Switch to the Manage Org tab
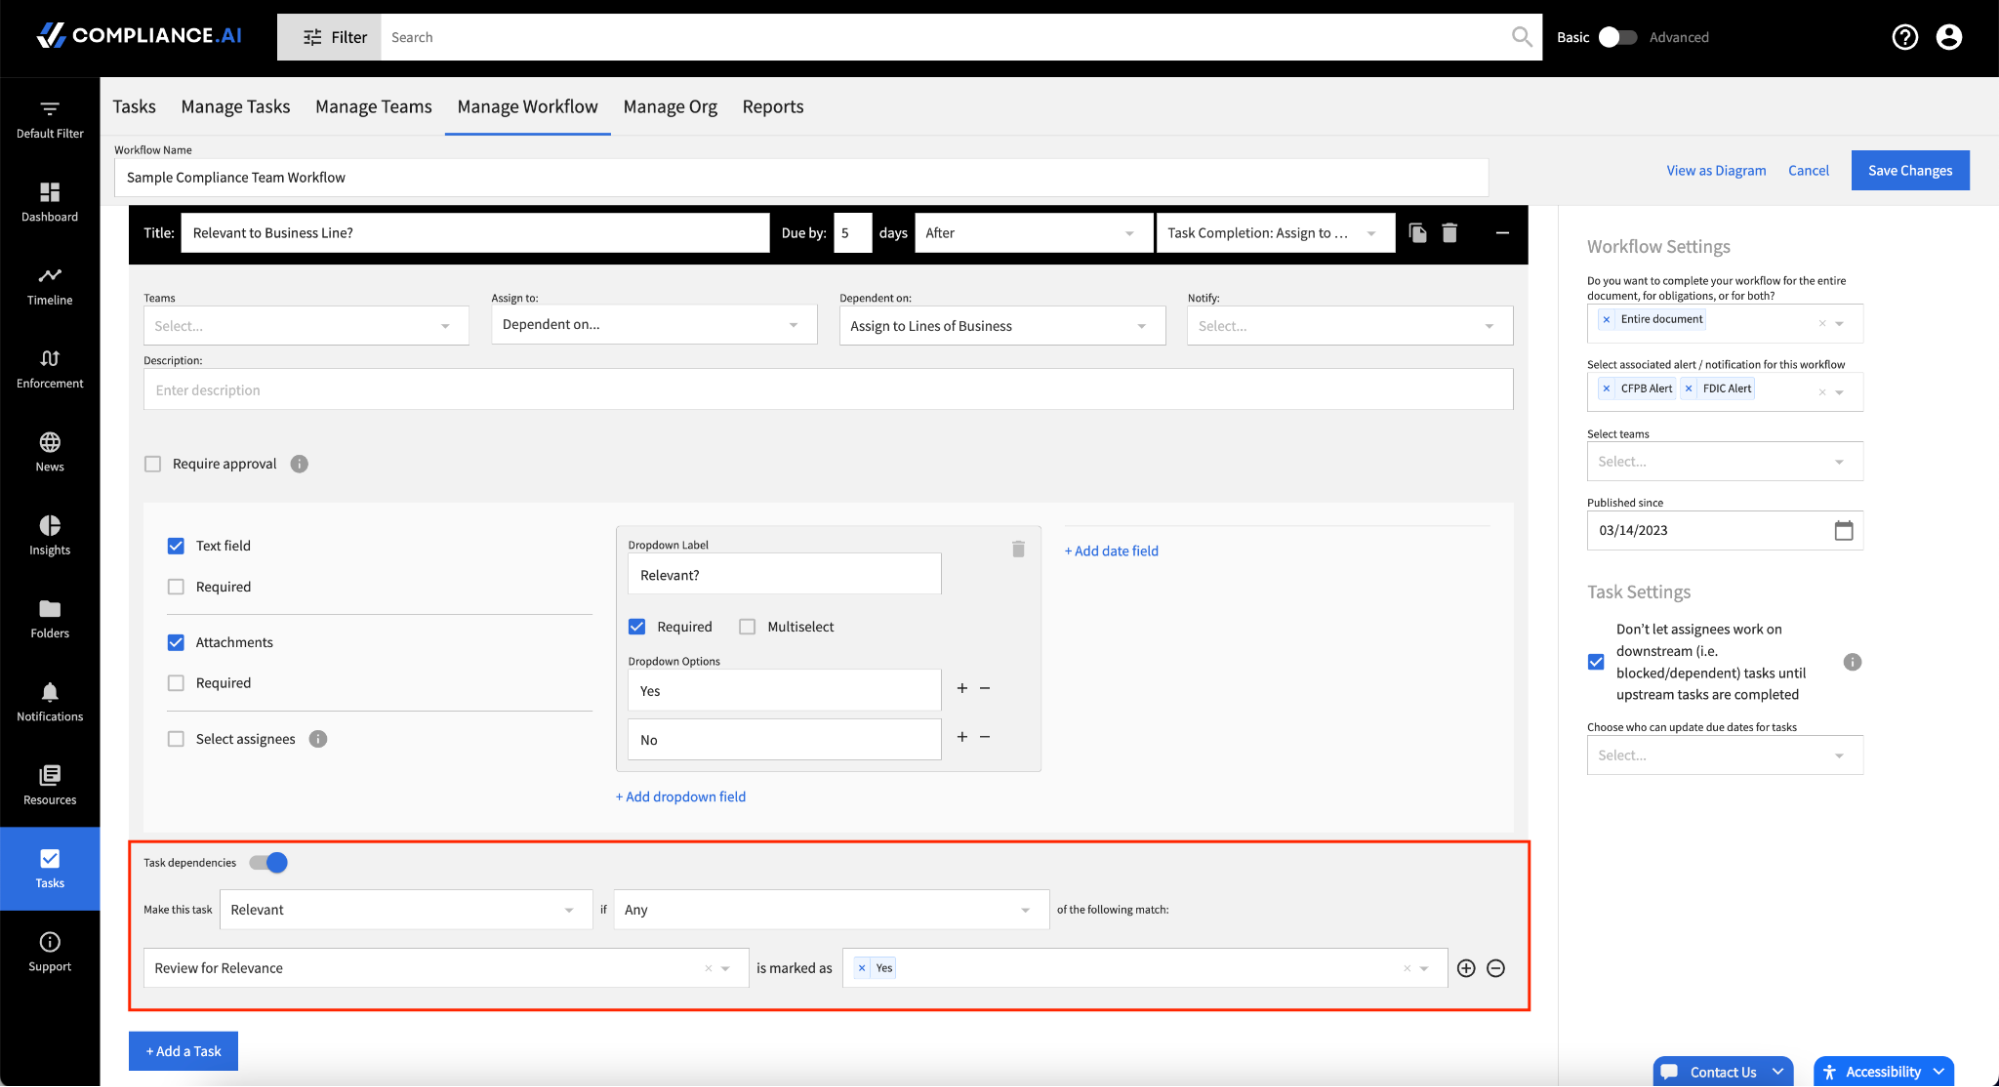Image resolution: width=1999 pixels, height=1087 pixels. 670,107
